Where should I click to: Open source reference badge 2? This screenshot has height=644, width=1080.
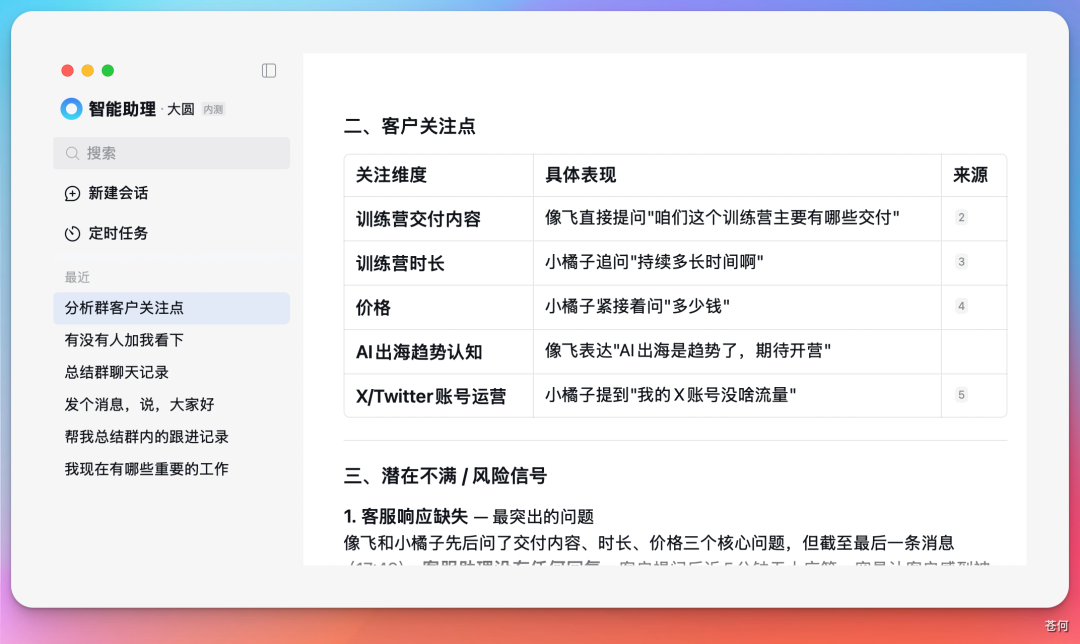(x=962, y=218)
